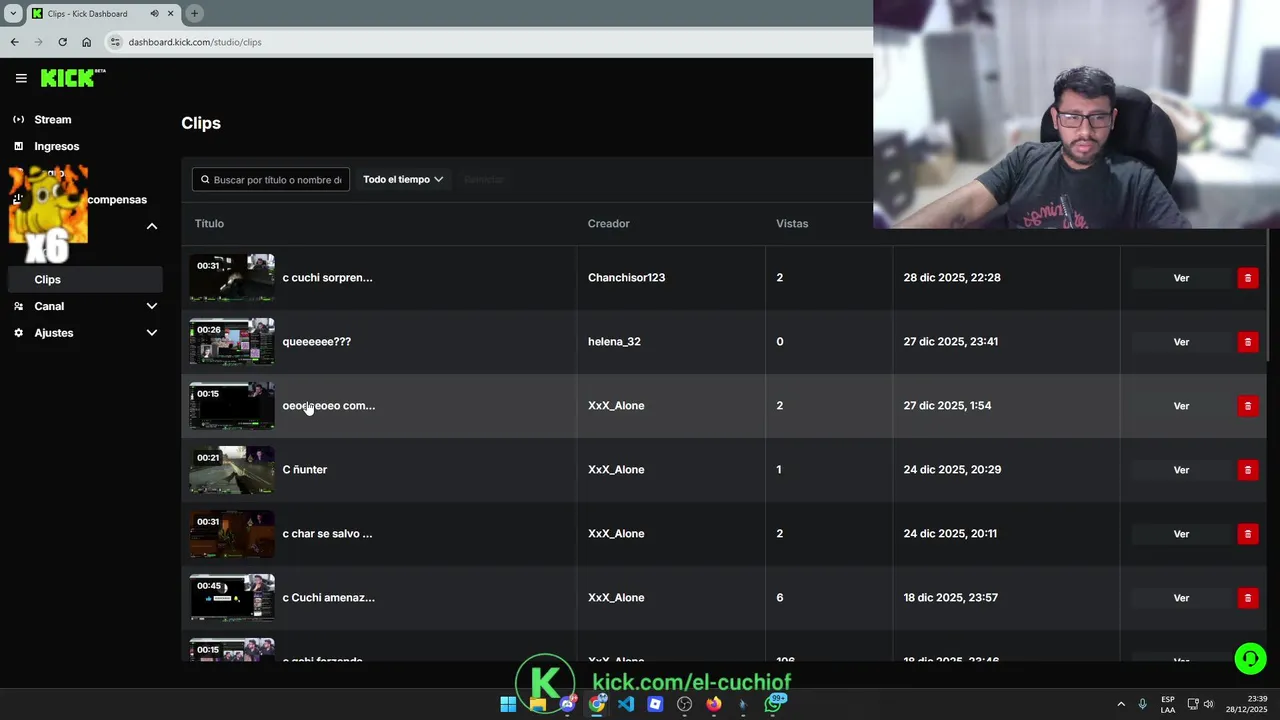Open the Ajustes sidebar menu
Screen dimensions: 1280x720
pos(54,333)
